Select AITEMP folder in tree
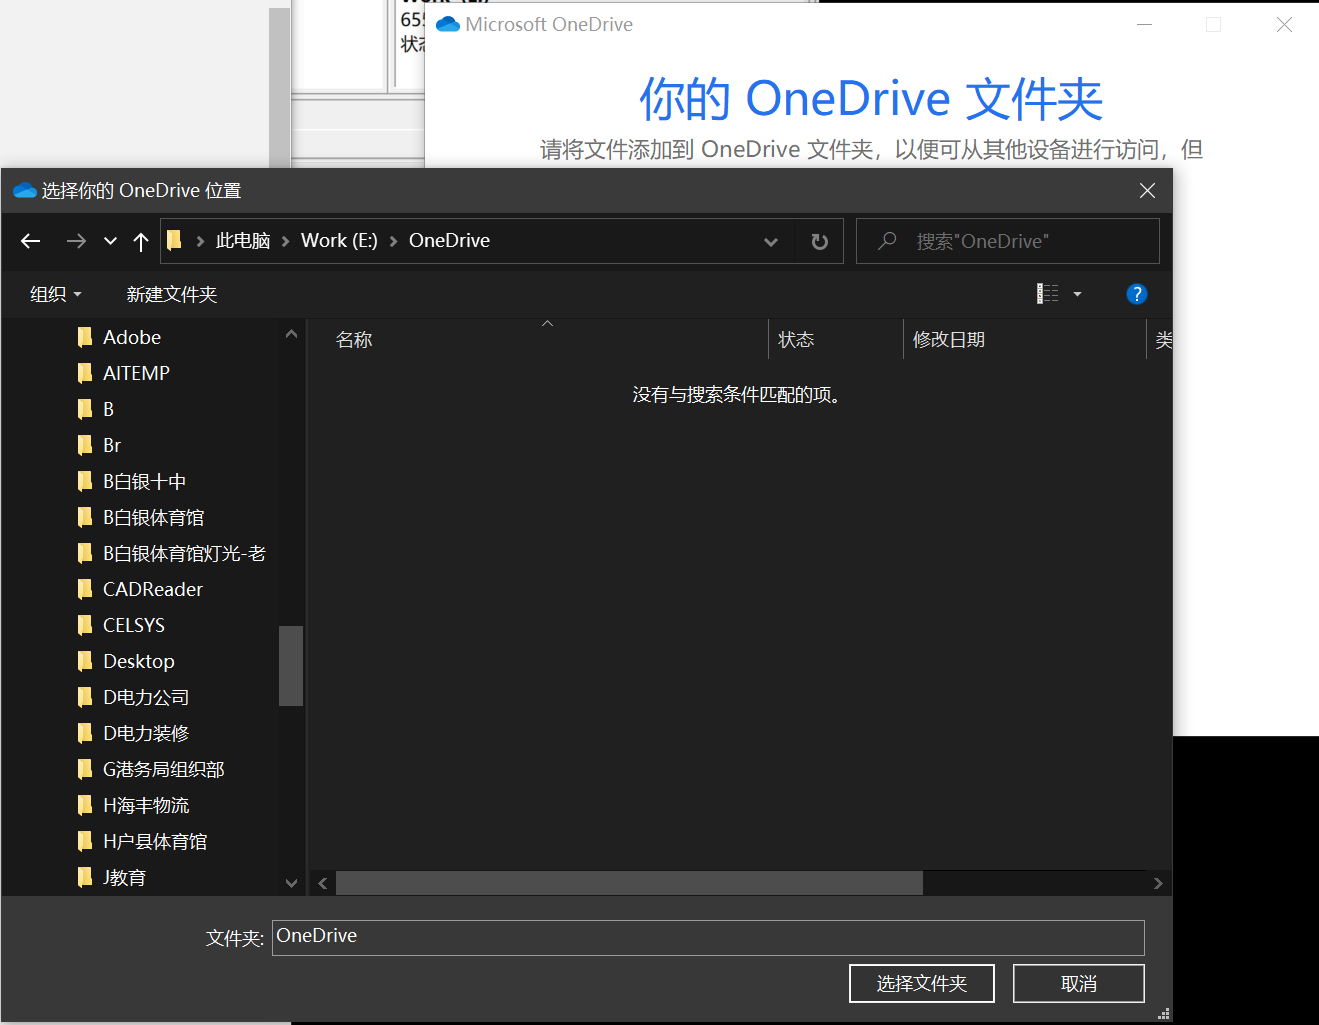This screenshot has width=1319, height=1025. point(136,373)
